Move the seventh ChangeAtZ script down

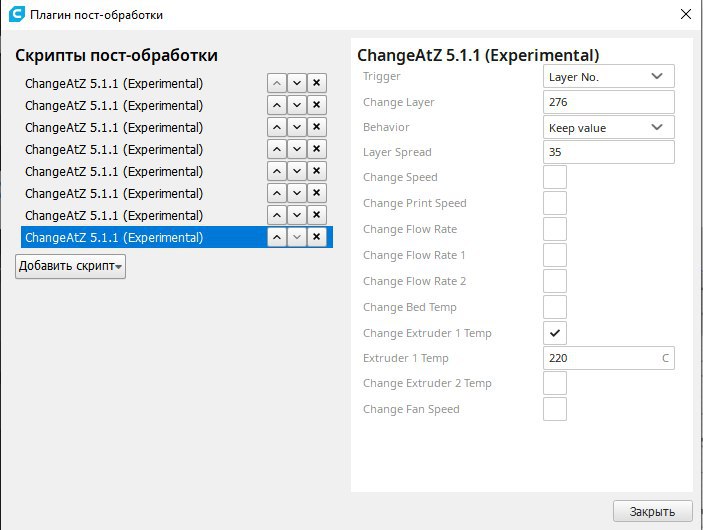[297, 215]
